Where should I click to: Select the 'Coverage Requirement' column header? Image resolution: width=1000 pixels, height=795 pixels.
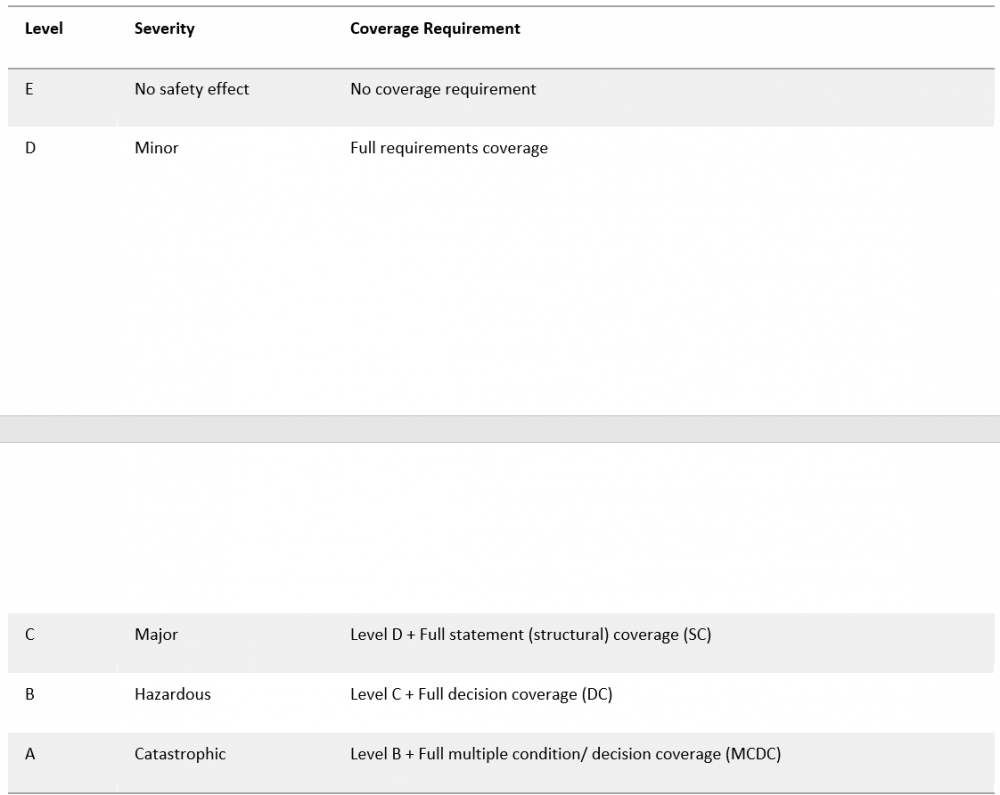coord(435,29)
